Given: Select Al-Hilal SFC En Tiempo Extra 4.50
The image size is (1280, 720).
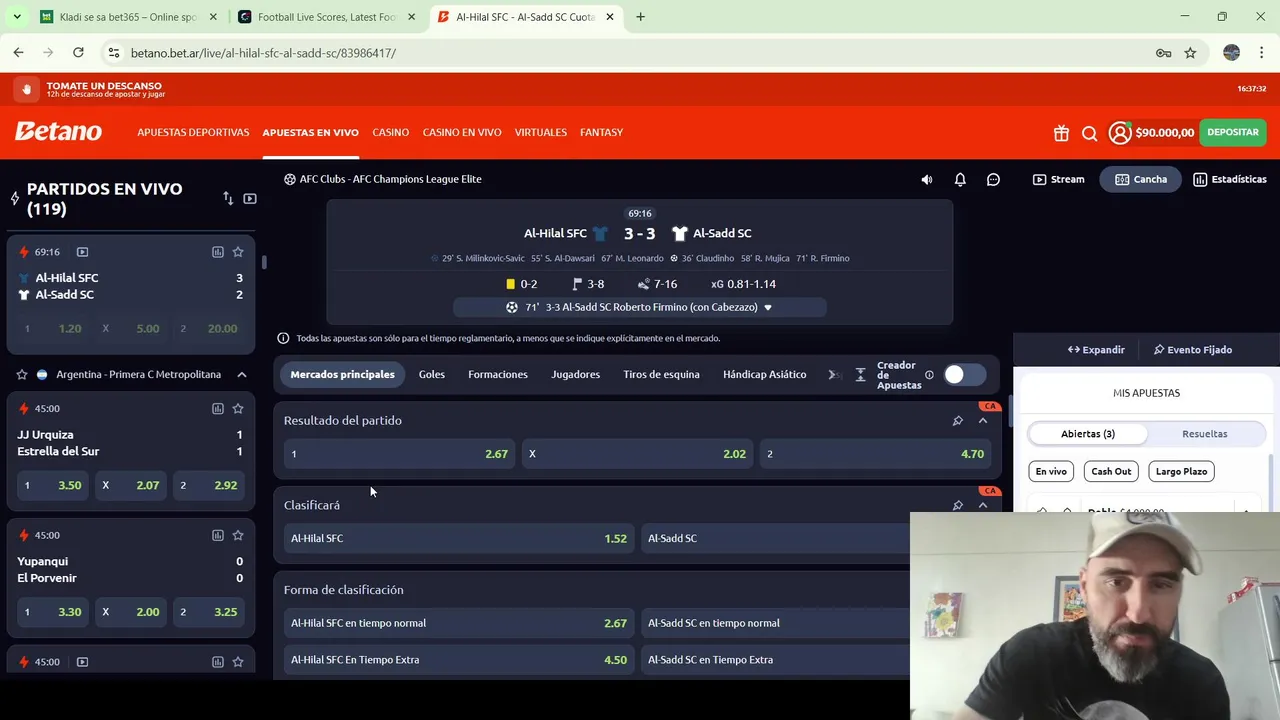Looking at the screenshot, I should click(459, 660).
